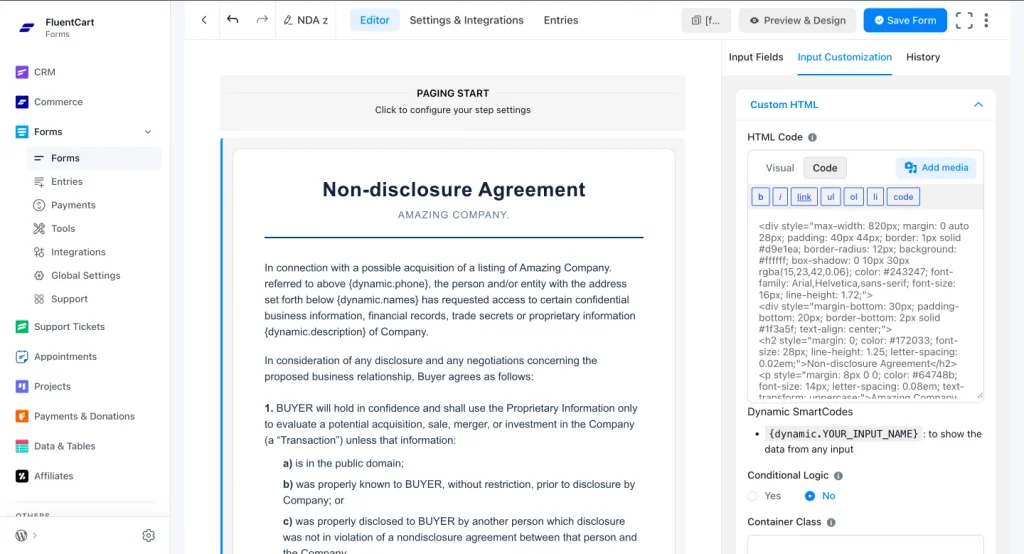Click the Support Tickets icon
1024x554 pixels.
pyautogui.click(x=22, y=327)
